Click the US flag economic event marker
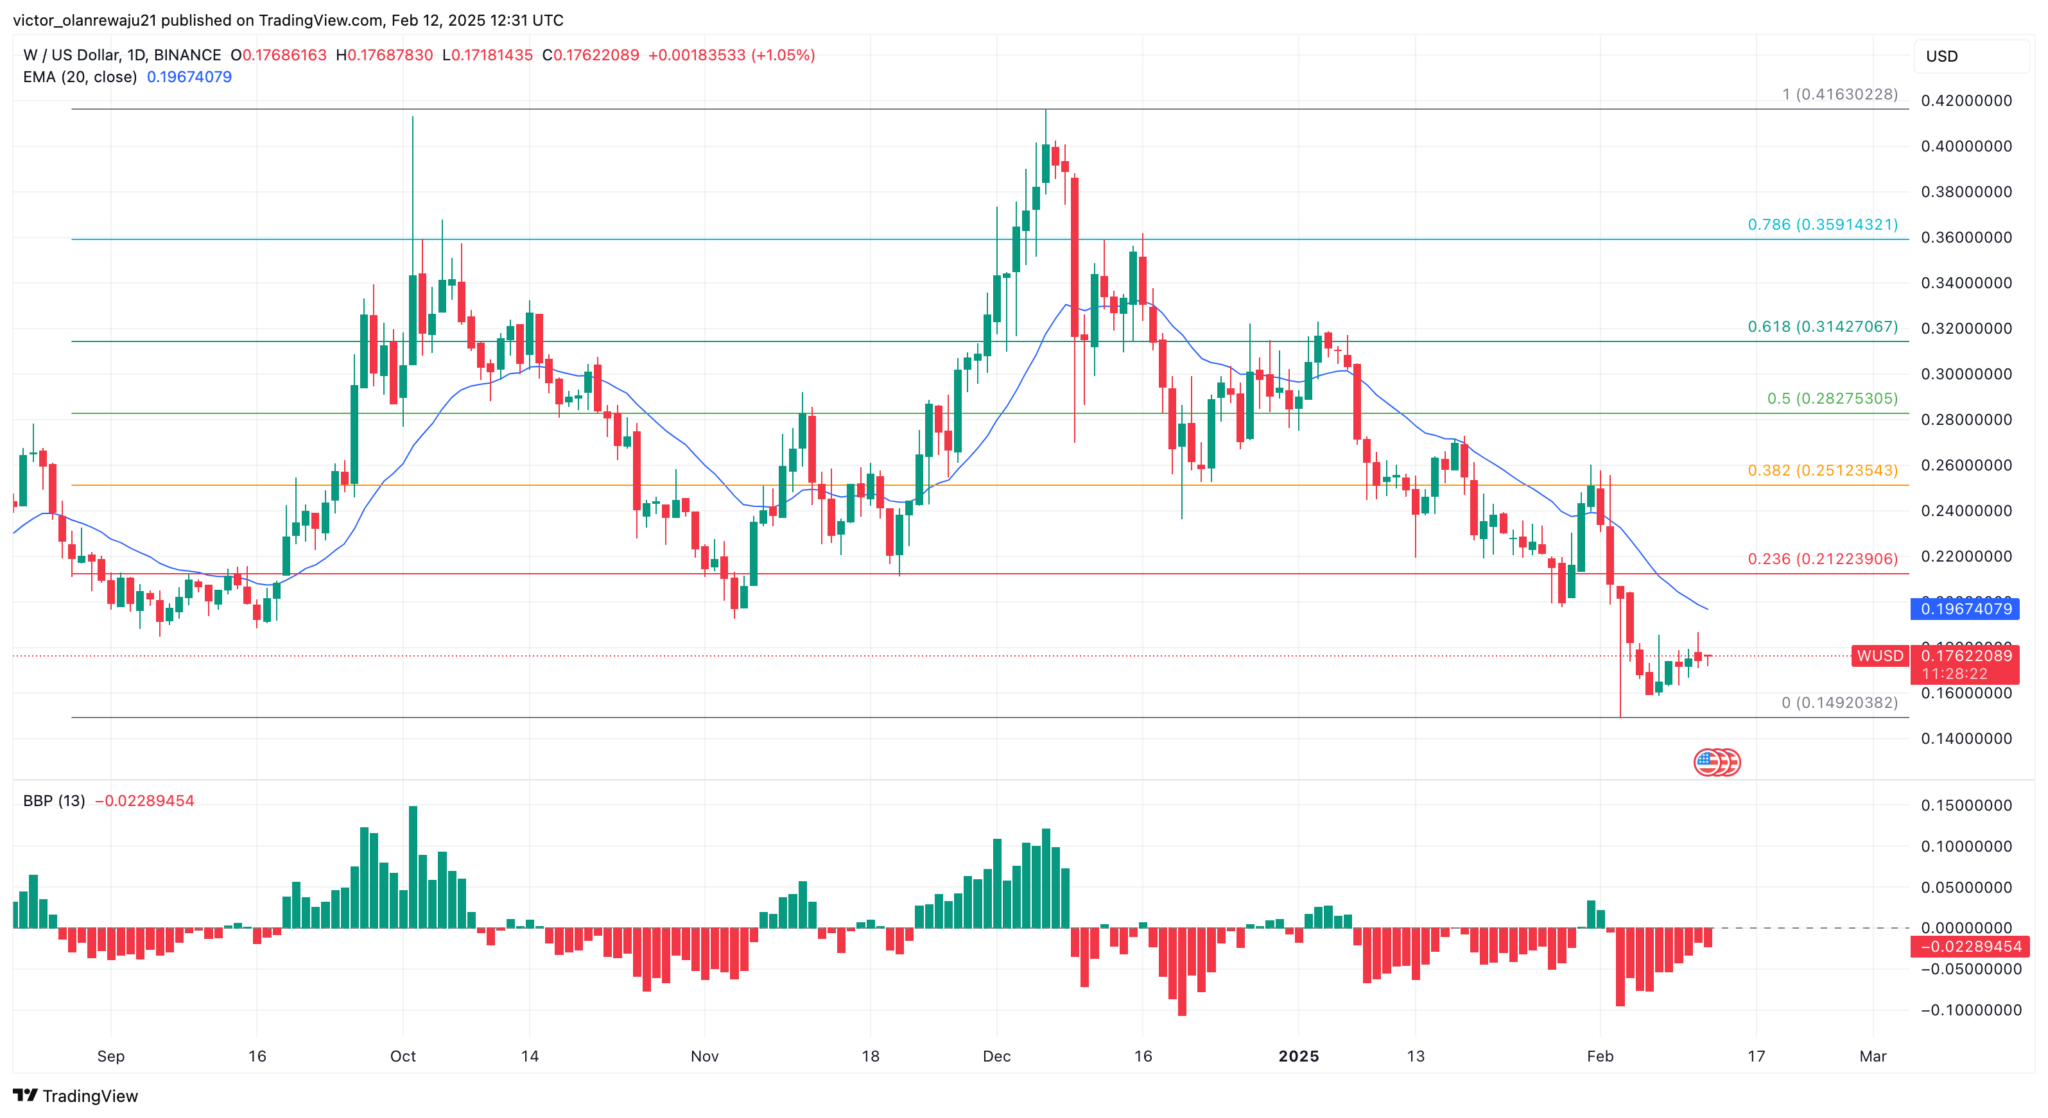2048x1118 pixels. (1718, 761)
